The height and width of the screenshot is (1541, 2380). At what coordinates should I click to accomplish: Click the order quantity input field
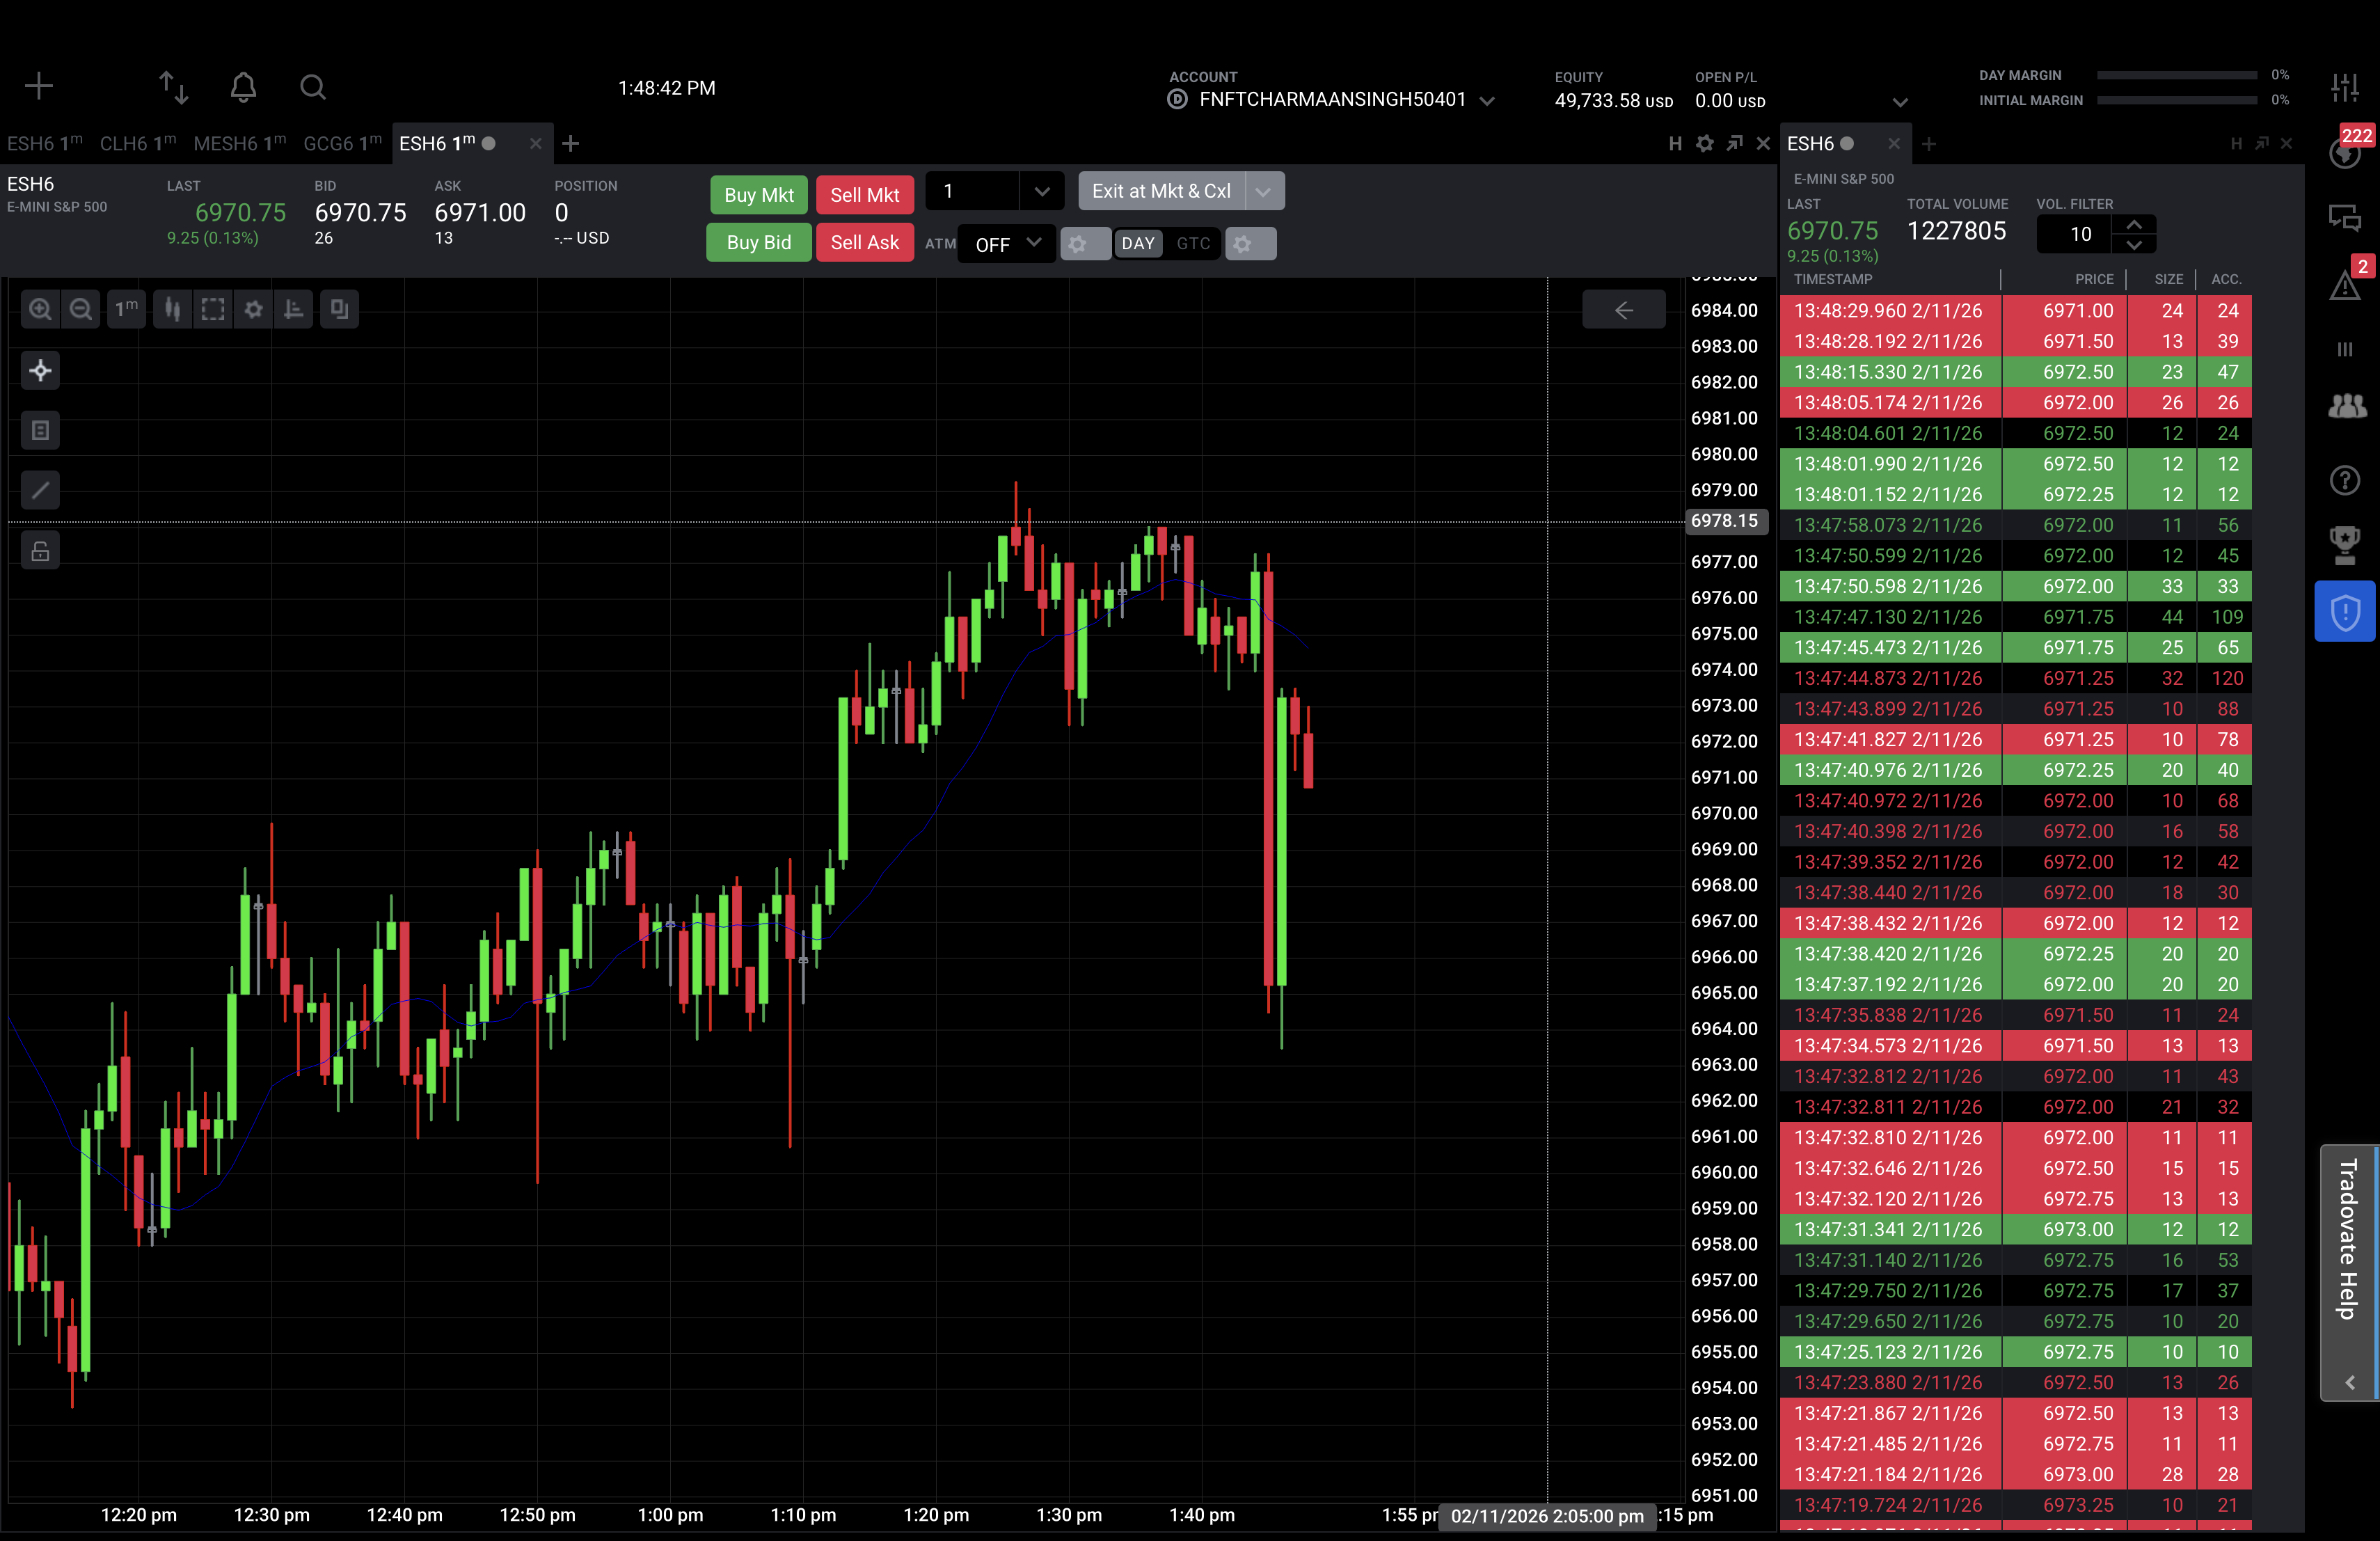click(x=972, y=191)
